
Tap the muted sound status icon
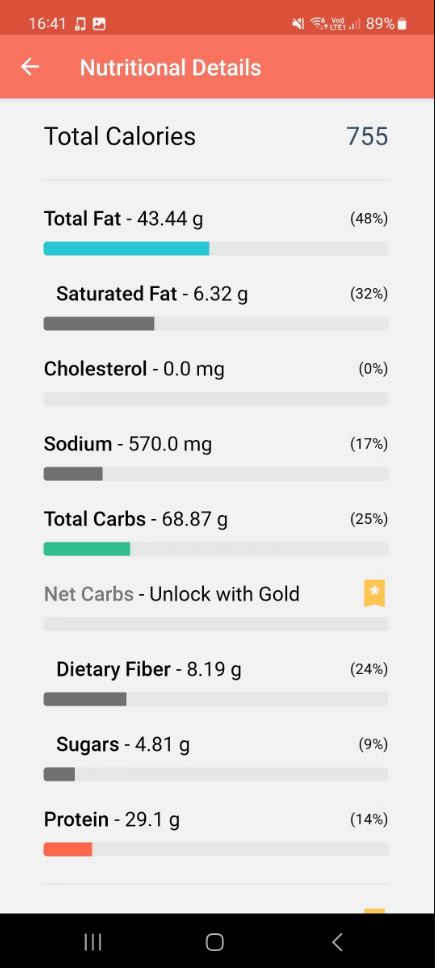pos(298,24)
